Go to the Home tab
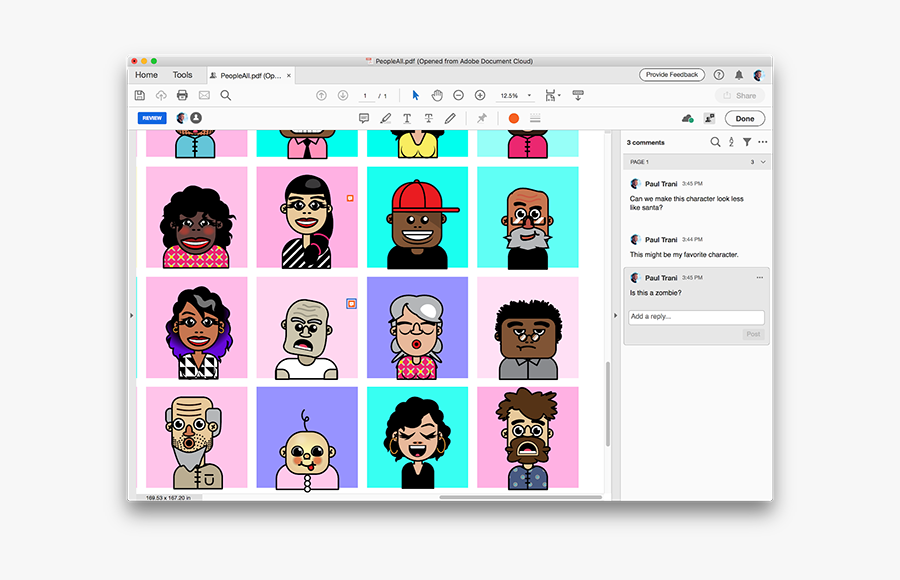Screen dimensions: 900x580 coord(146,75)
